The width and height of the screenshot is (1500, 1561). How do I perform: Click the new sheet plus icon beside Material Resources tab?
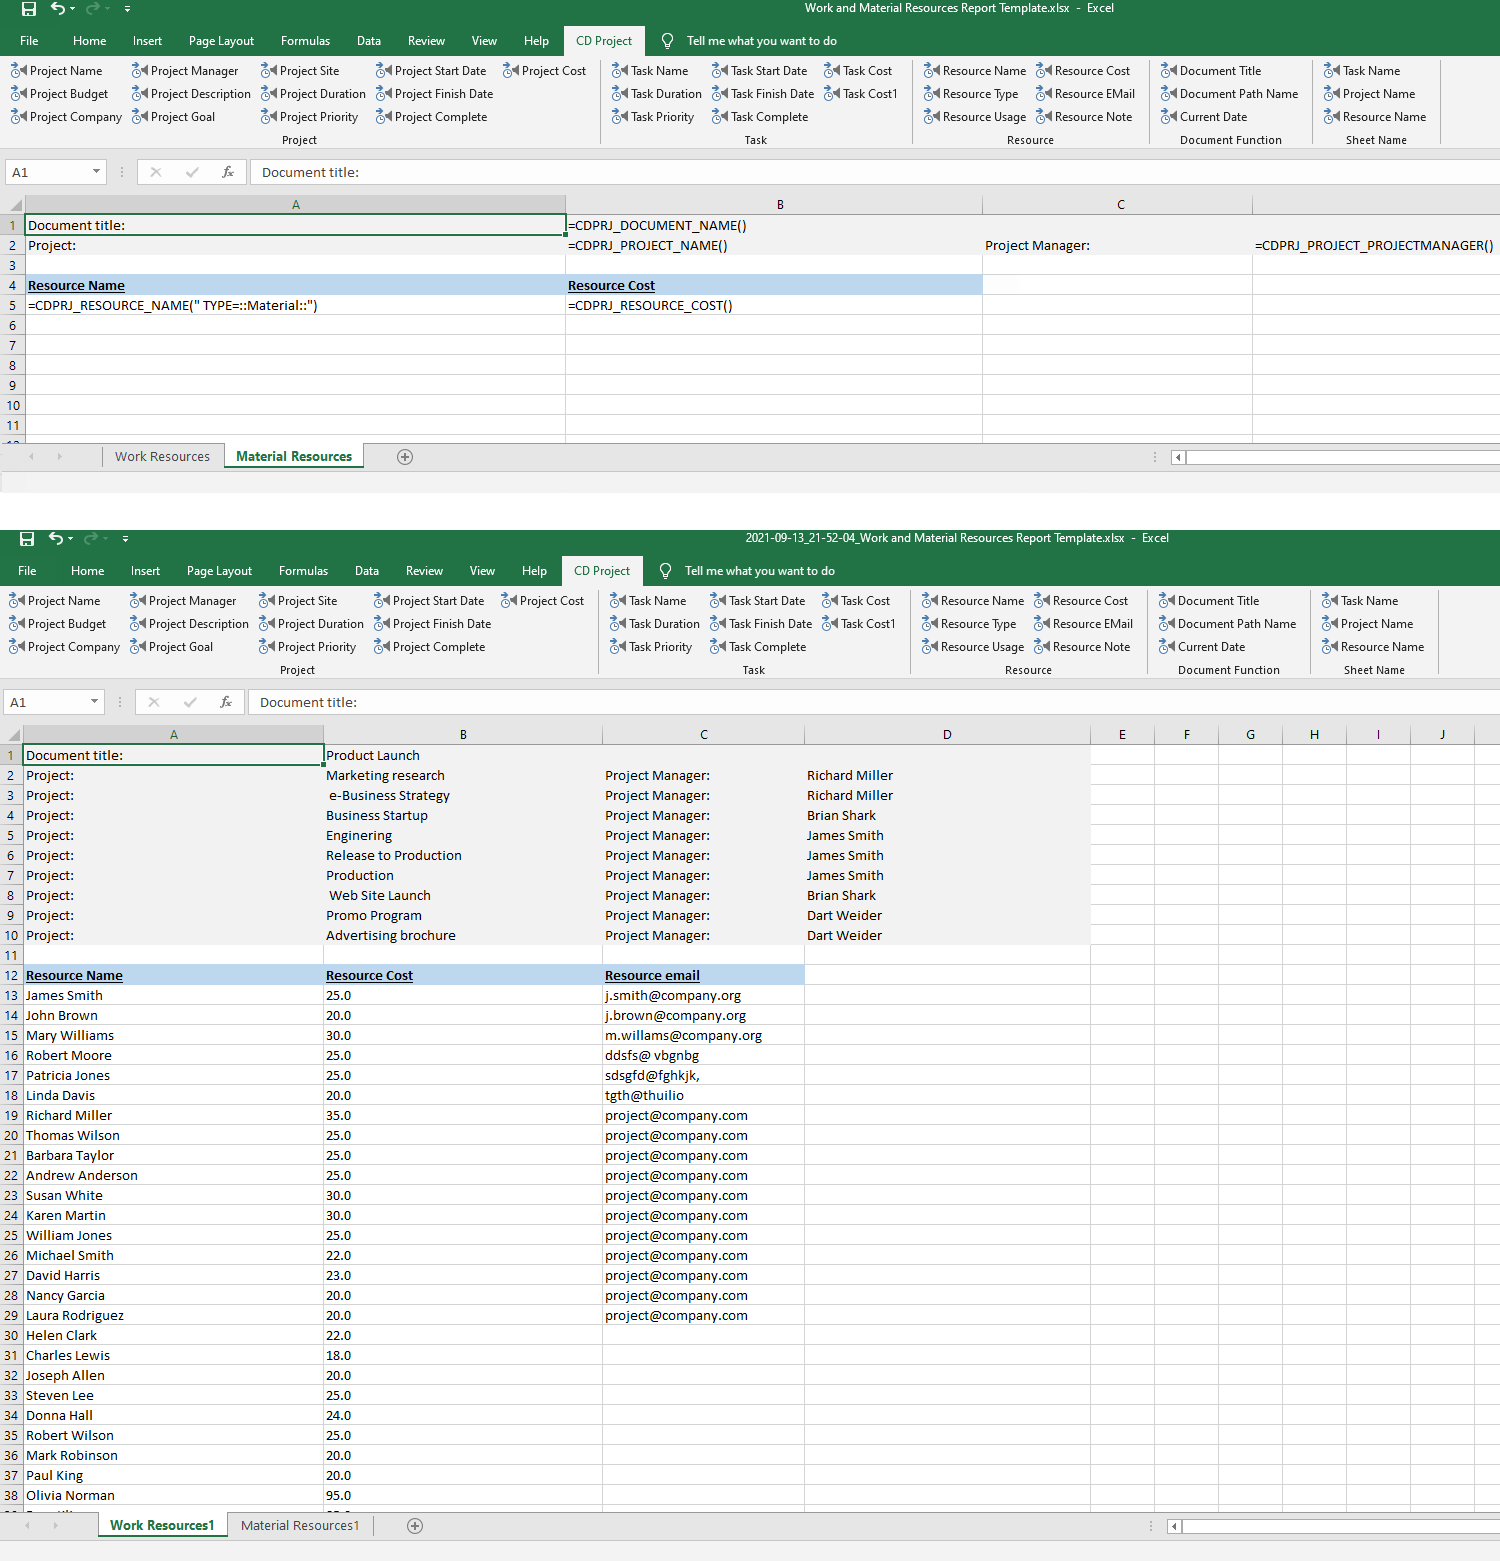pos(405,457)
